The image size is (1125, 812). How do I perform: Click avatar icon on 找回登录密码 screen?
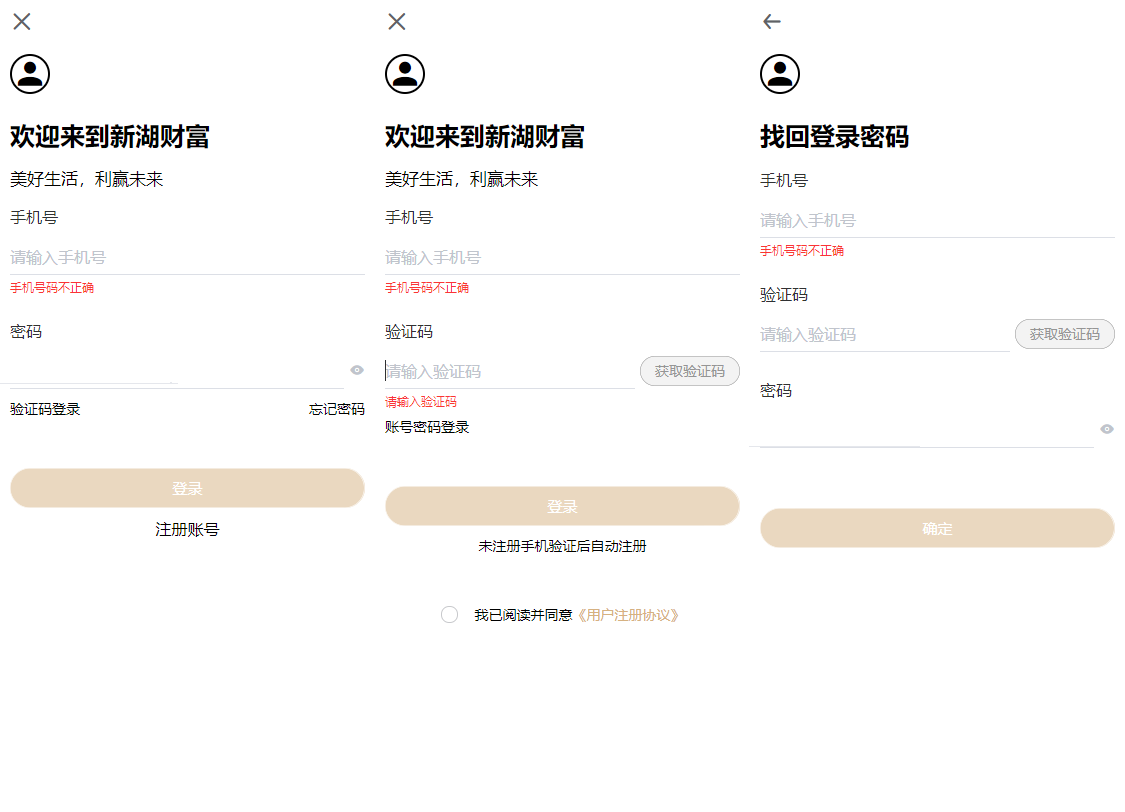(780, 74)
